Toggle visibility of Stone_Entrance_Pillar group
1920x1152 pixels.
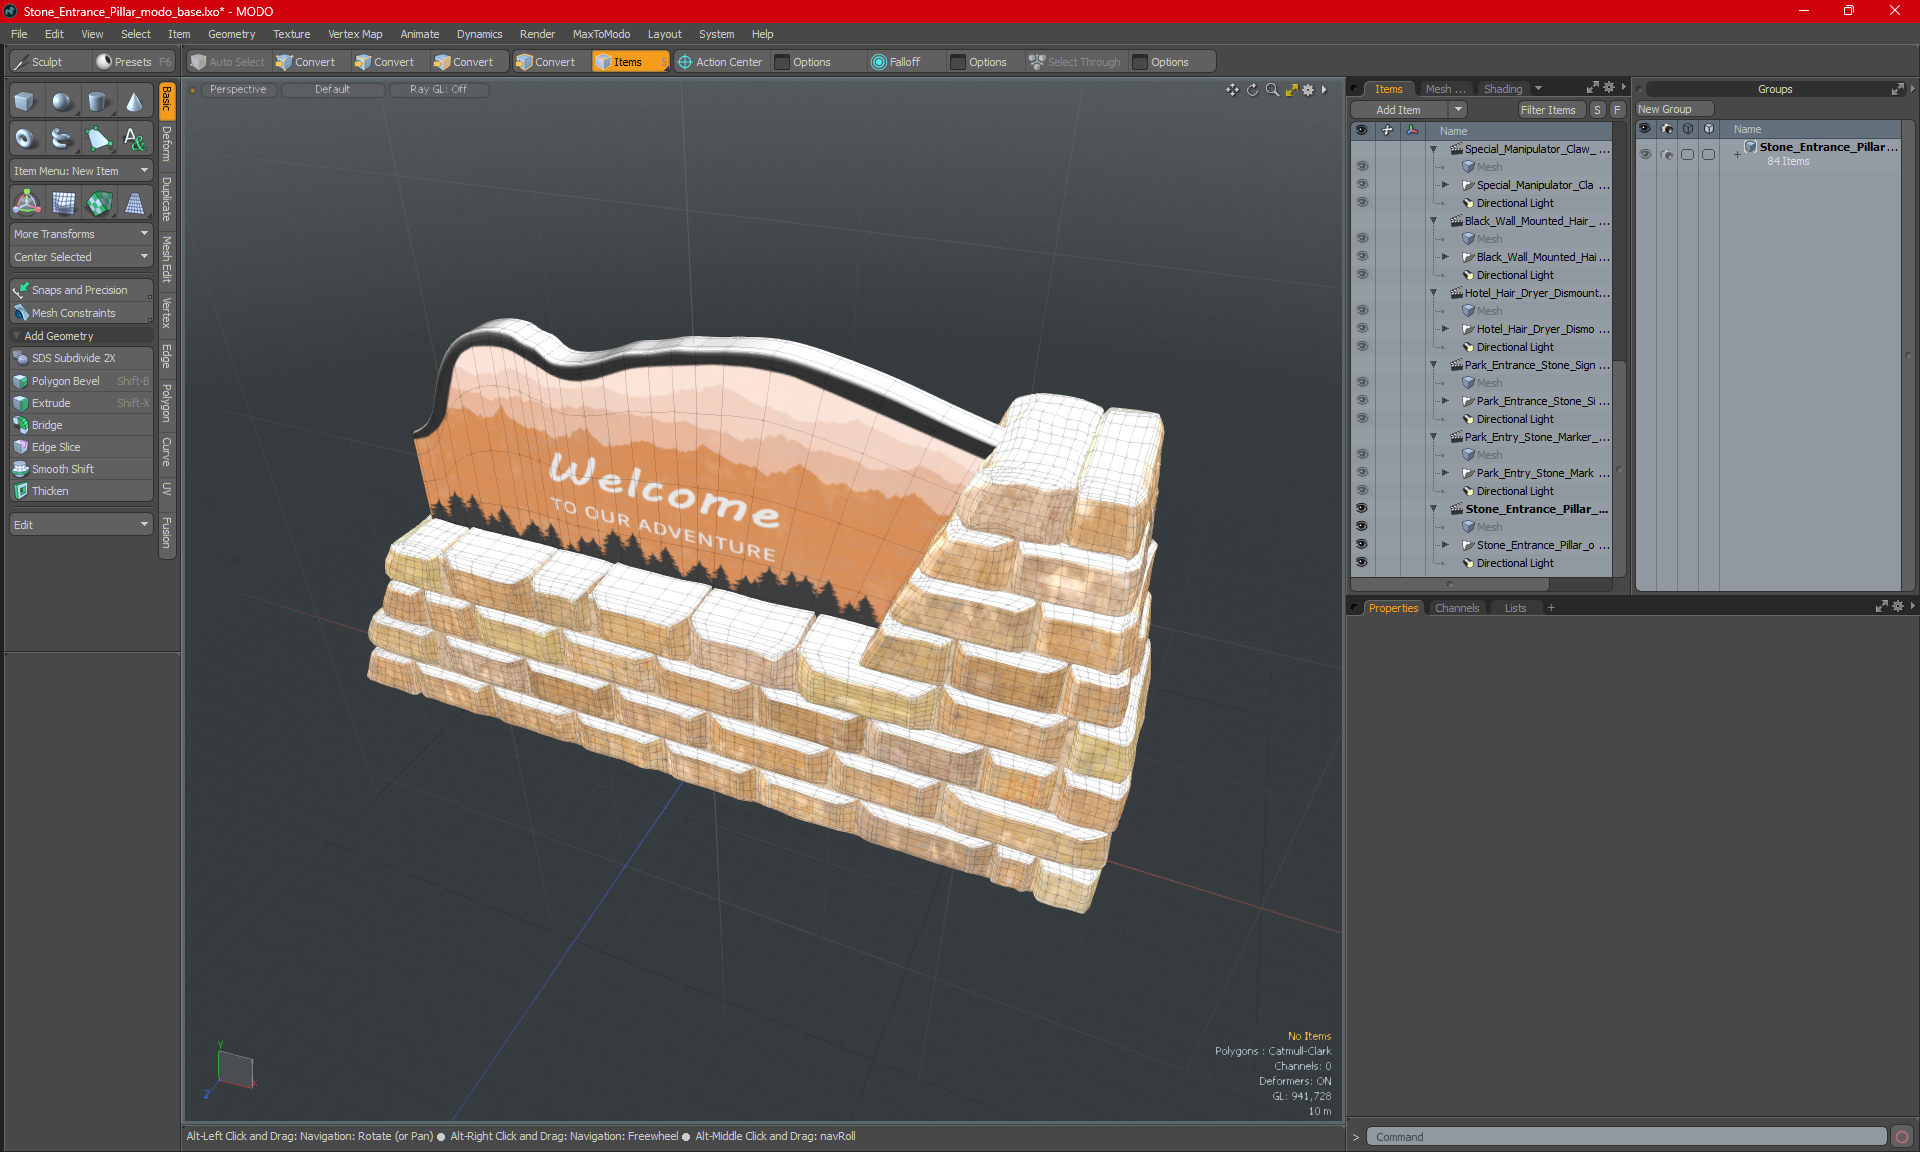(1645, 154)
